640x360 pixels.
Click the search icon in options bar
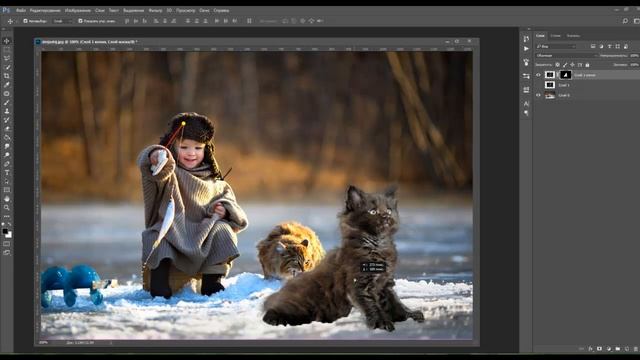tap(625, 20)
